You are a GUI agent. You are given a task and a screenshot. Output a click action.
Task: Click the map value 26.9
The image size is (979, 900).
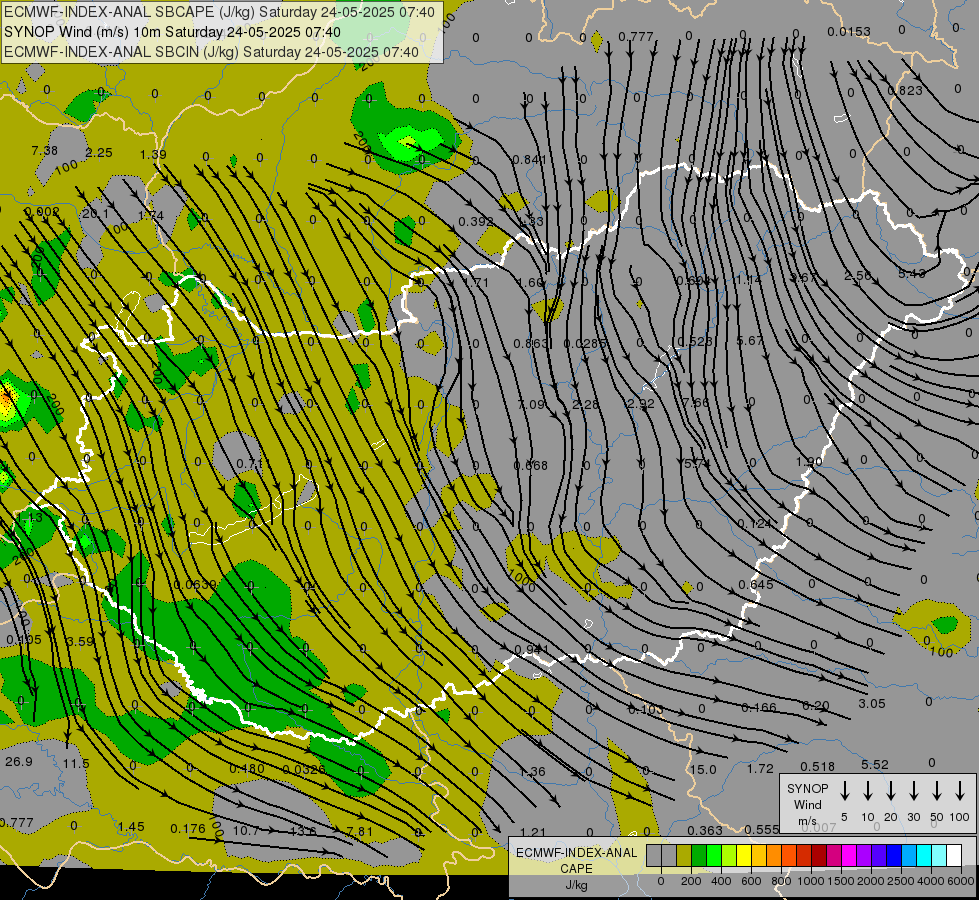point(19,761)
